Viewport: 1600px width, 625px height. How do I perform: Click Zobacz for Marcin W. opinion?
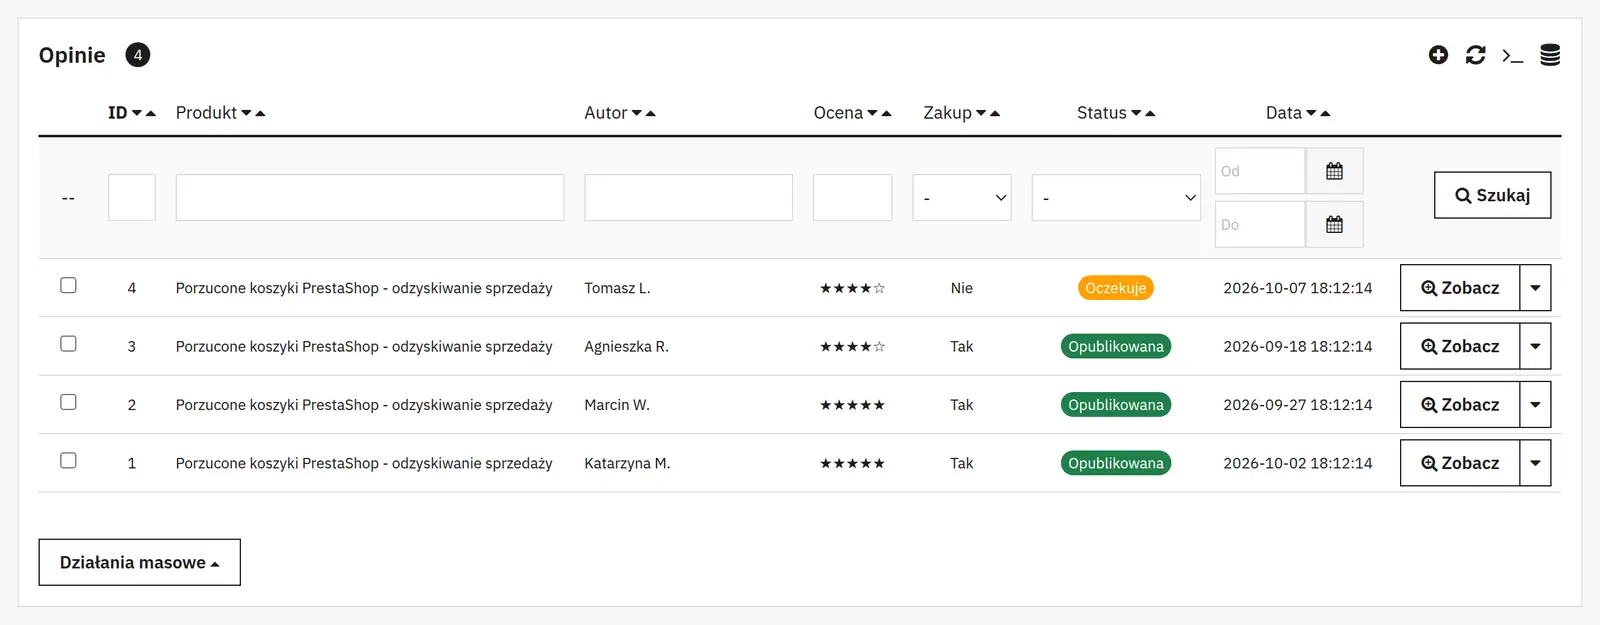1460,405
